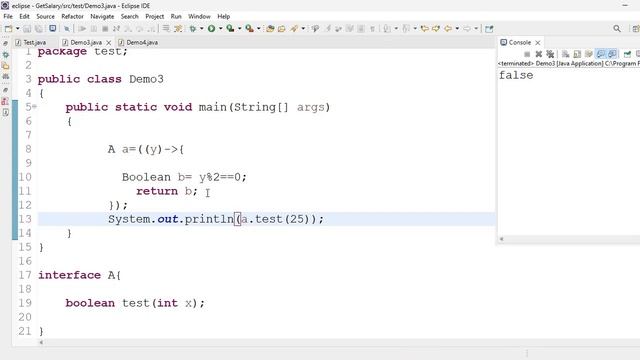Toggle Show Console on standard output change
Viewport: 640px width, 360px height.
(x=600, y=54)
